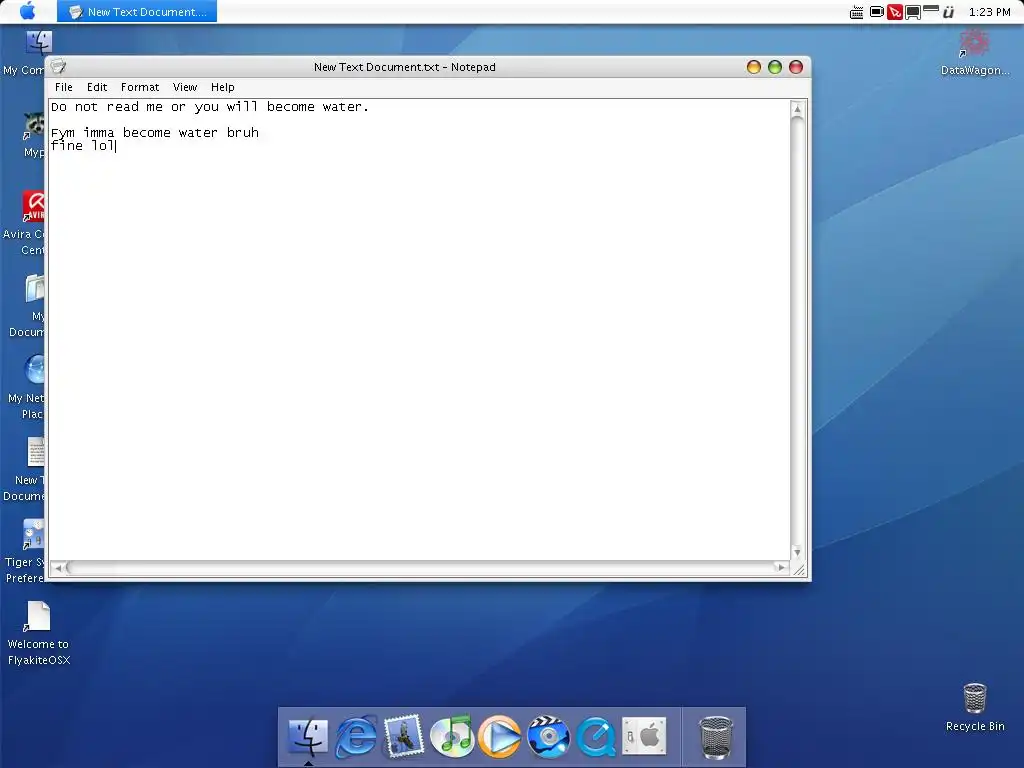Image resolution: width=1024 pixels, height=768 pixels.
Task: Open the Trash in the dock
Action: pos(716,737)
